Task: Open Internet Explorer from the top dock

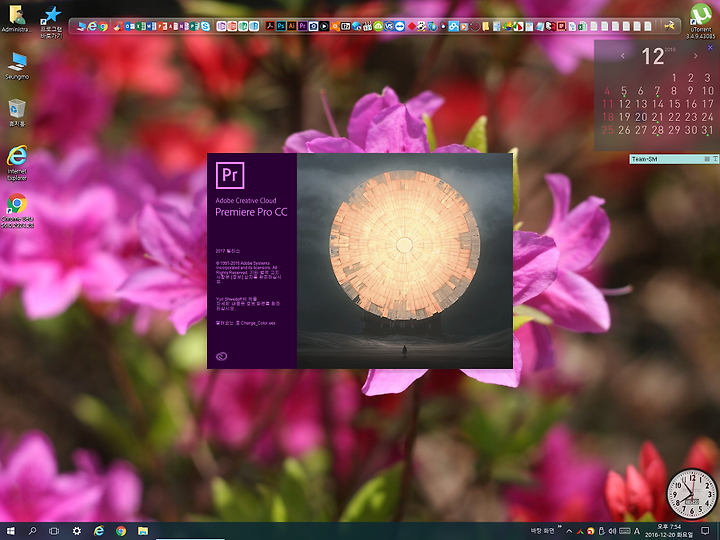Action: 92,26
